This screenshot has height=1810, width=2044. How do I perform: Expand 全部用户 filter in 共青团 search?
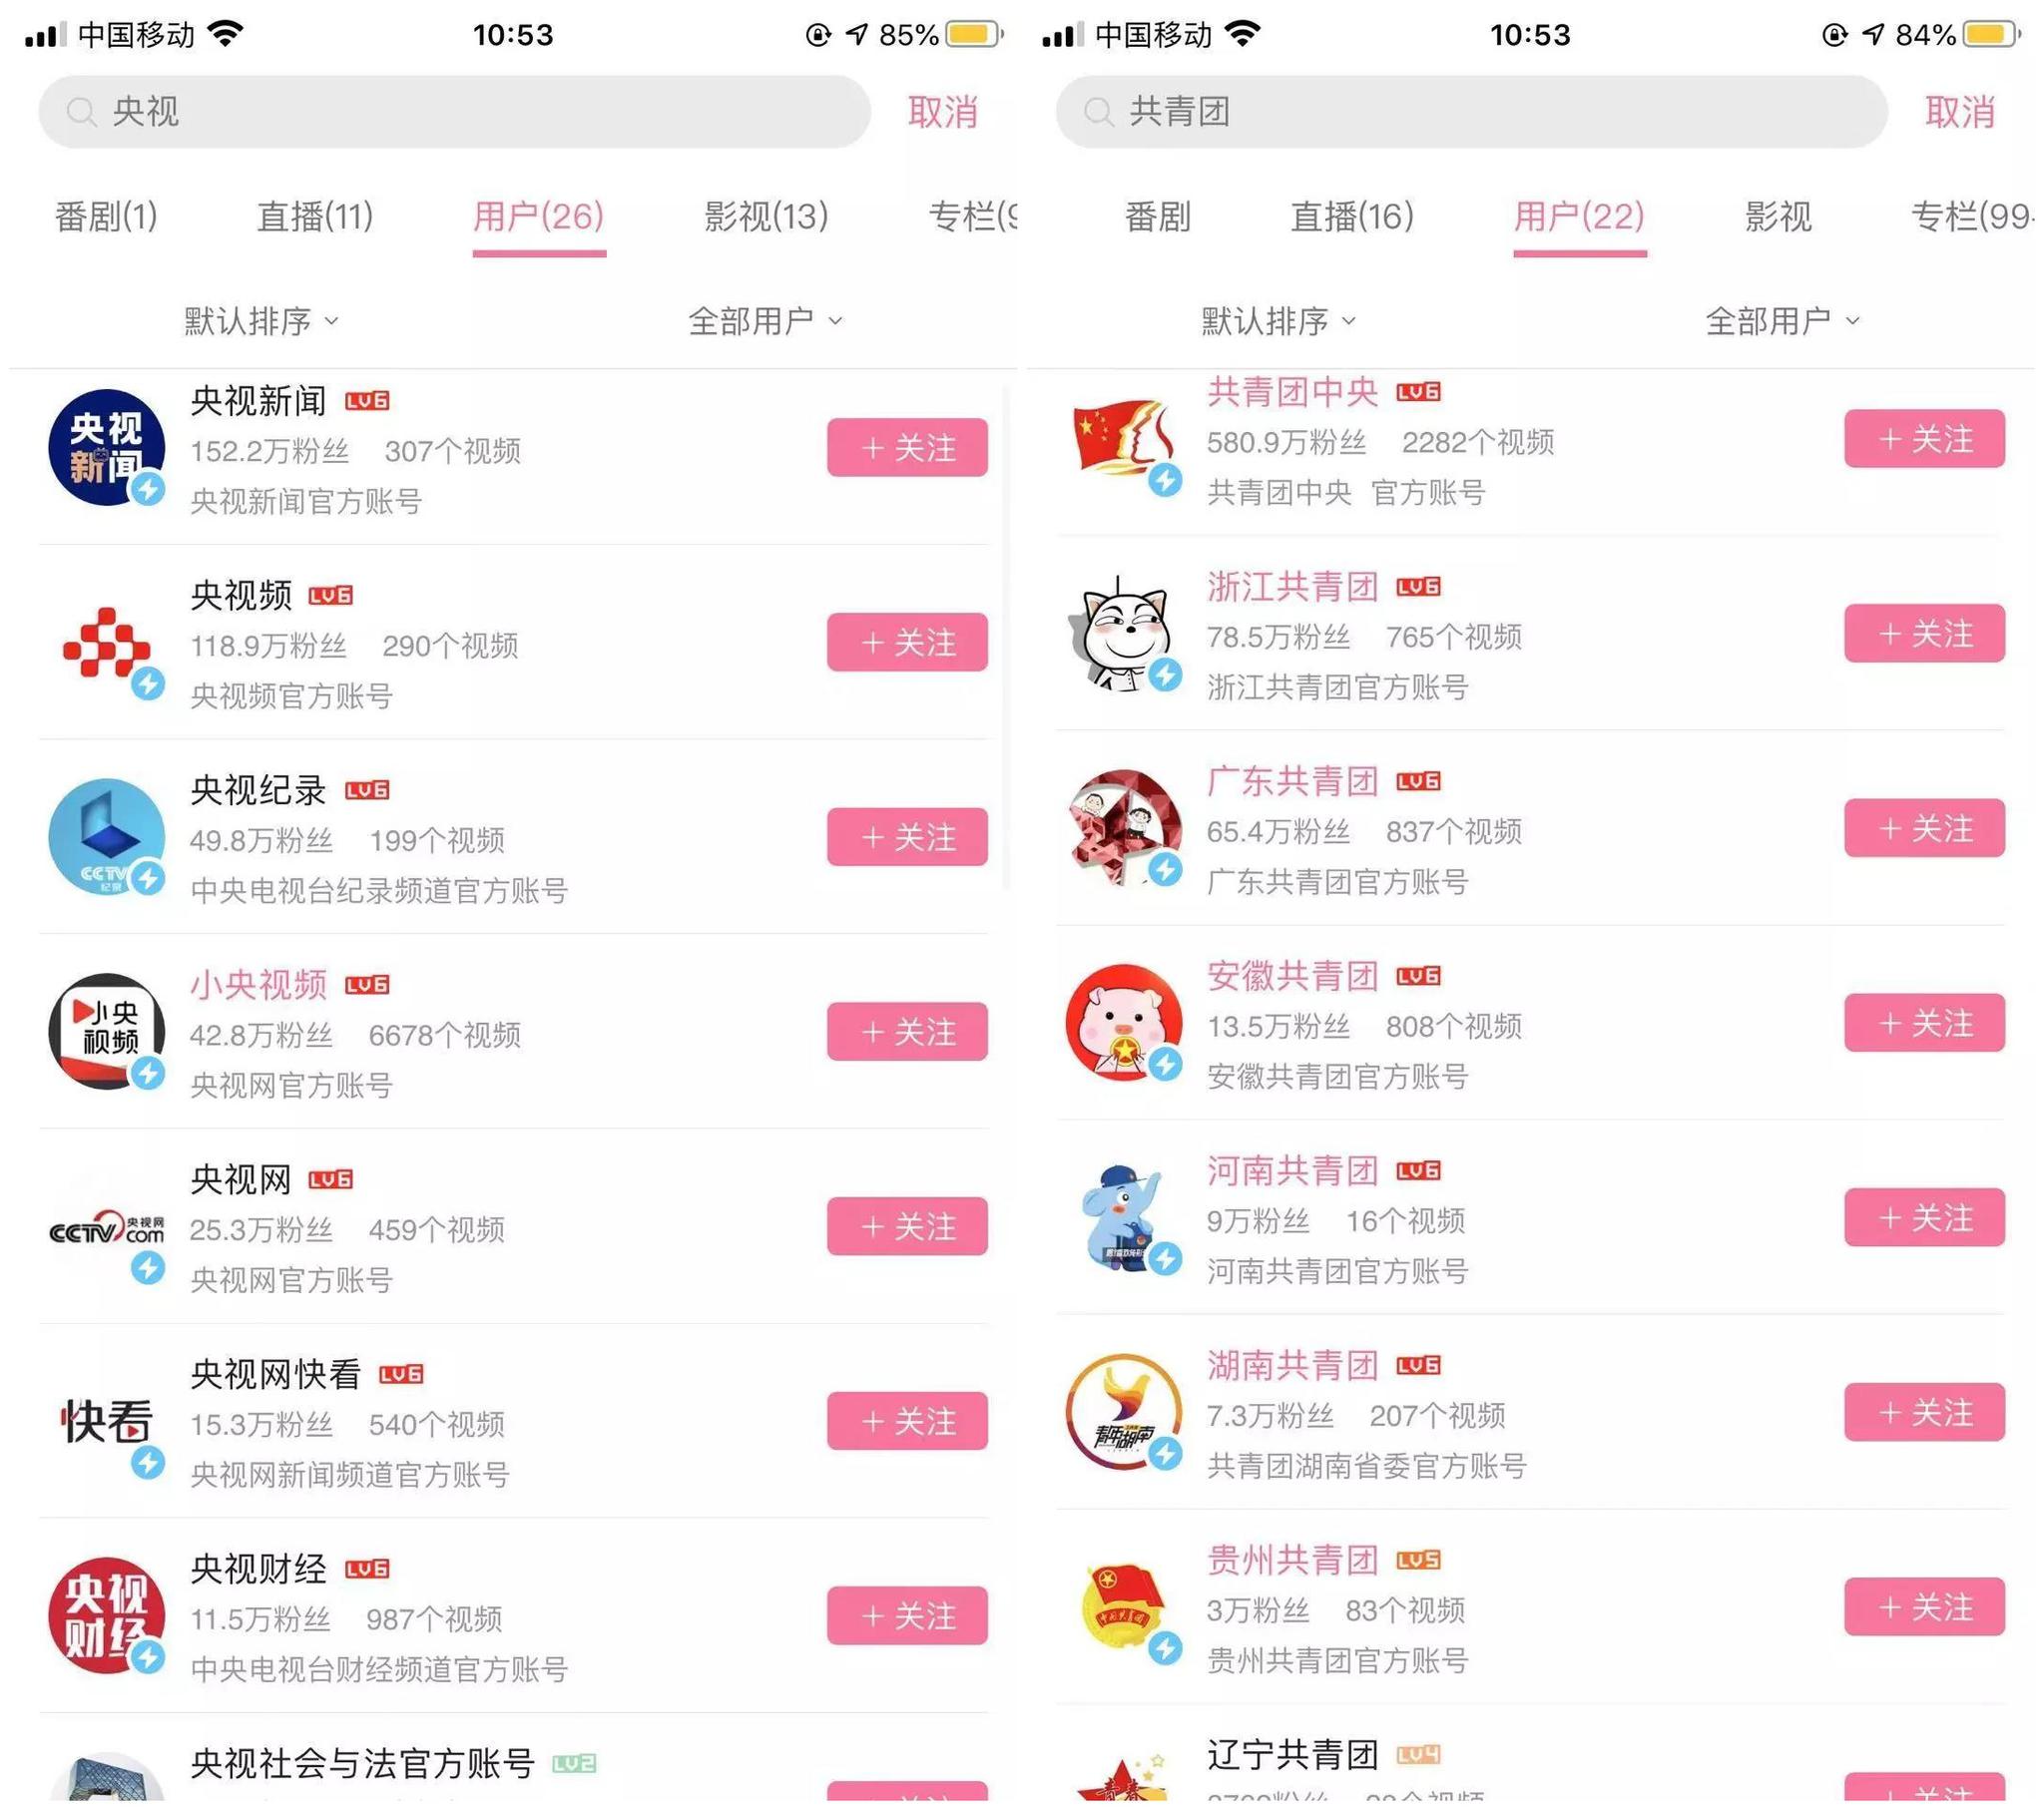click(x=1782, y=321)
